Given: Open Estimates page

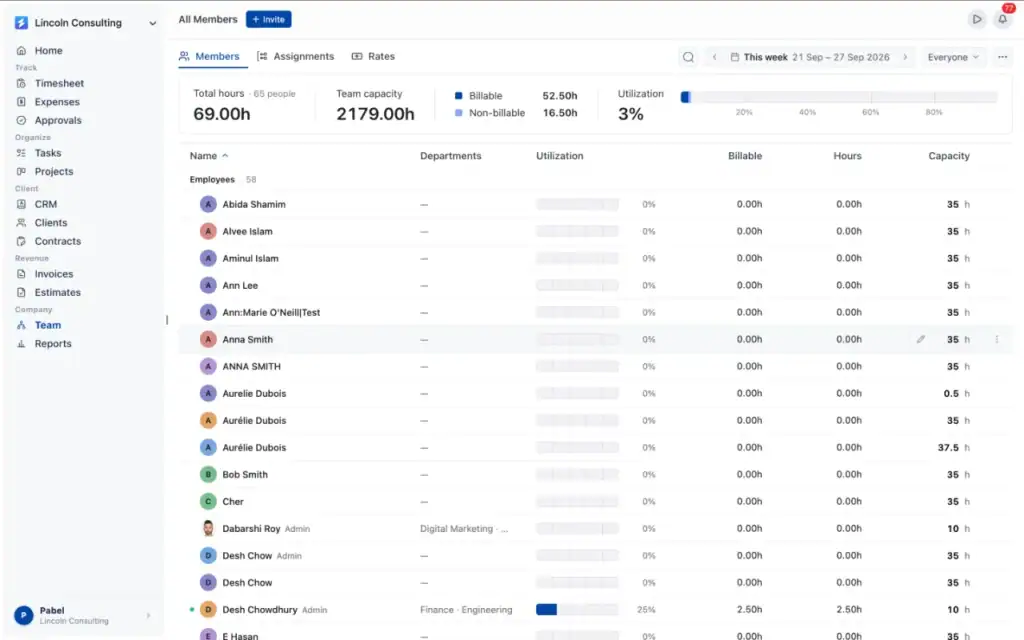Looking at the screenshot, I should click(57, 293).
